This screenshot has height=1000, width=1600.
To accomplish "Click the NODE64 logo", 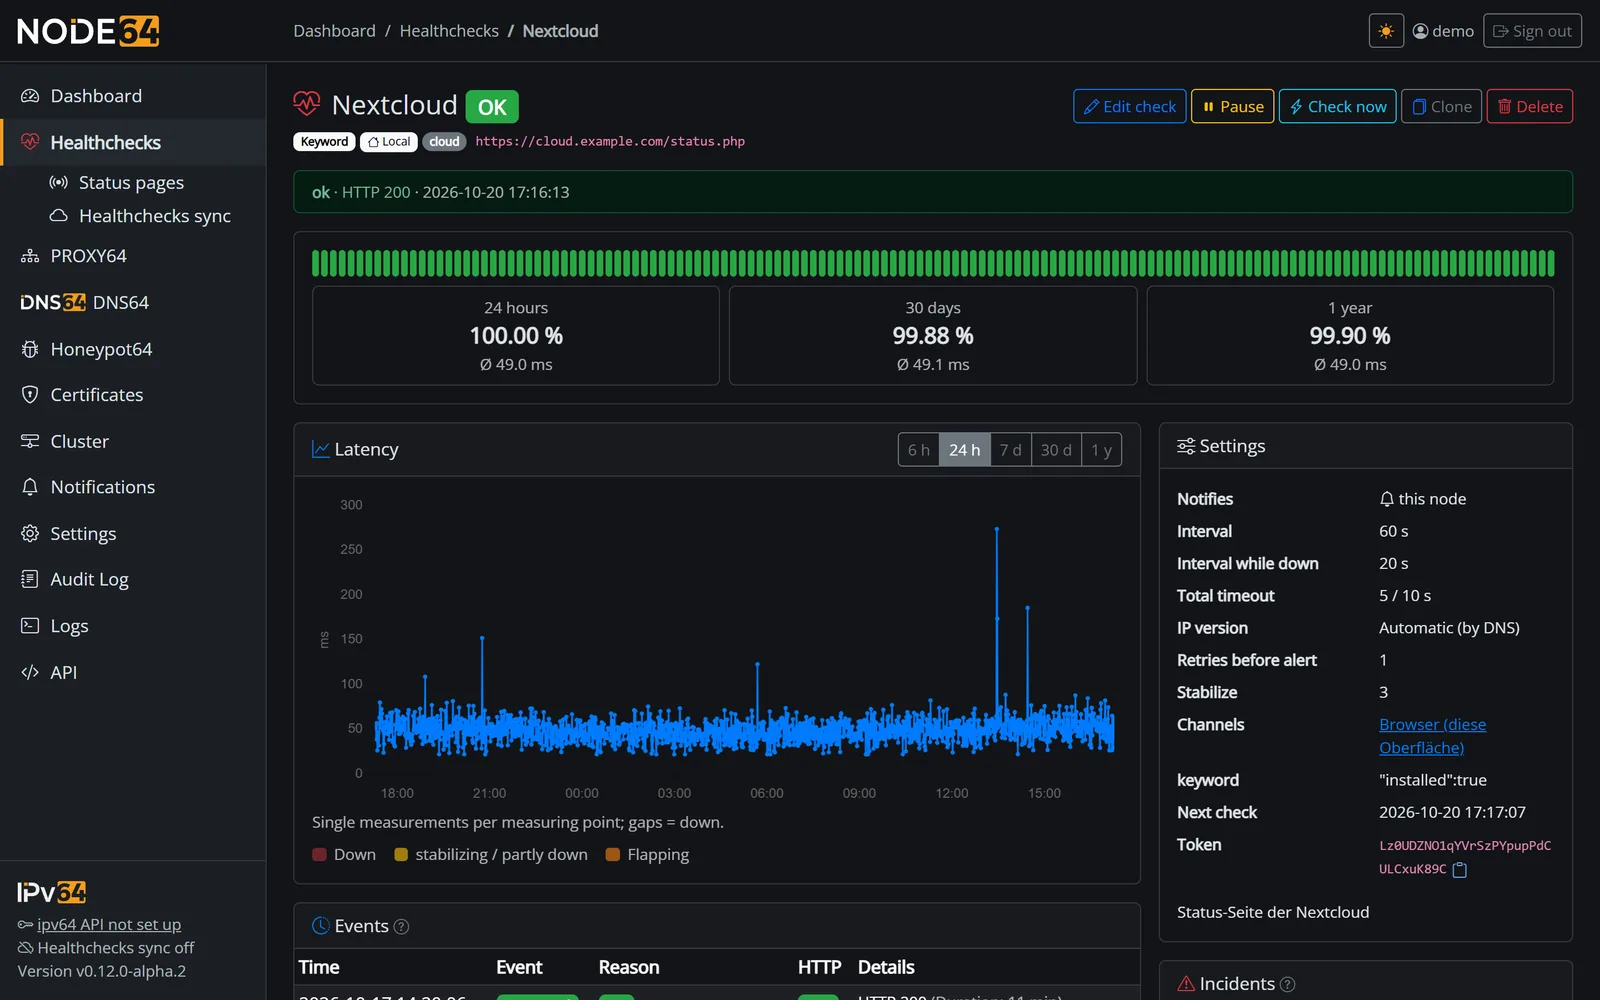I will pyautogui.click(x=88, y=31).
